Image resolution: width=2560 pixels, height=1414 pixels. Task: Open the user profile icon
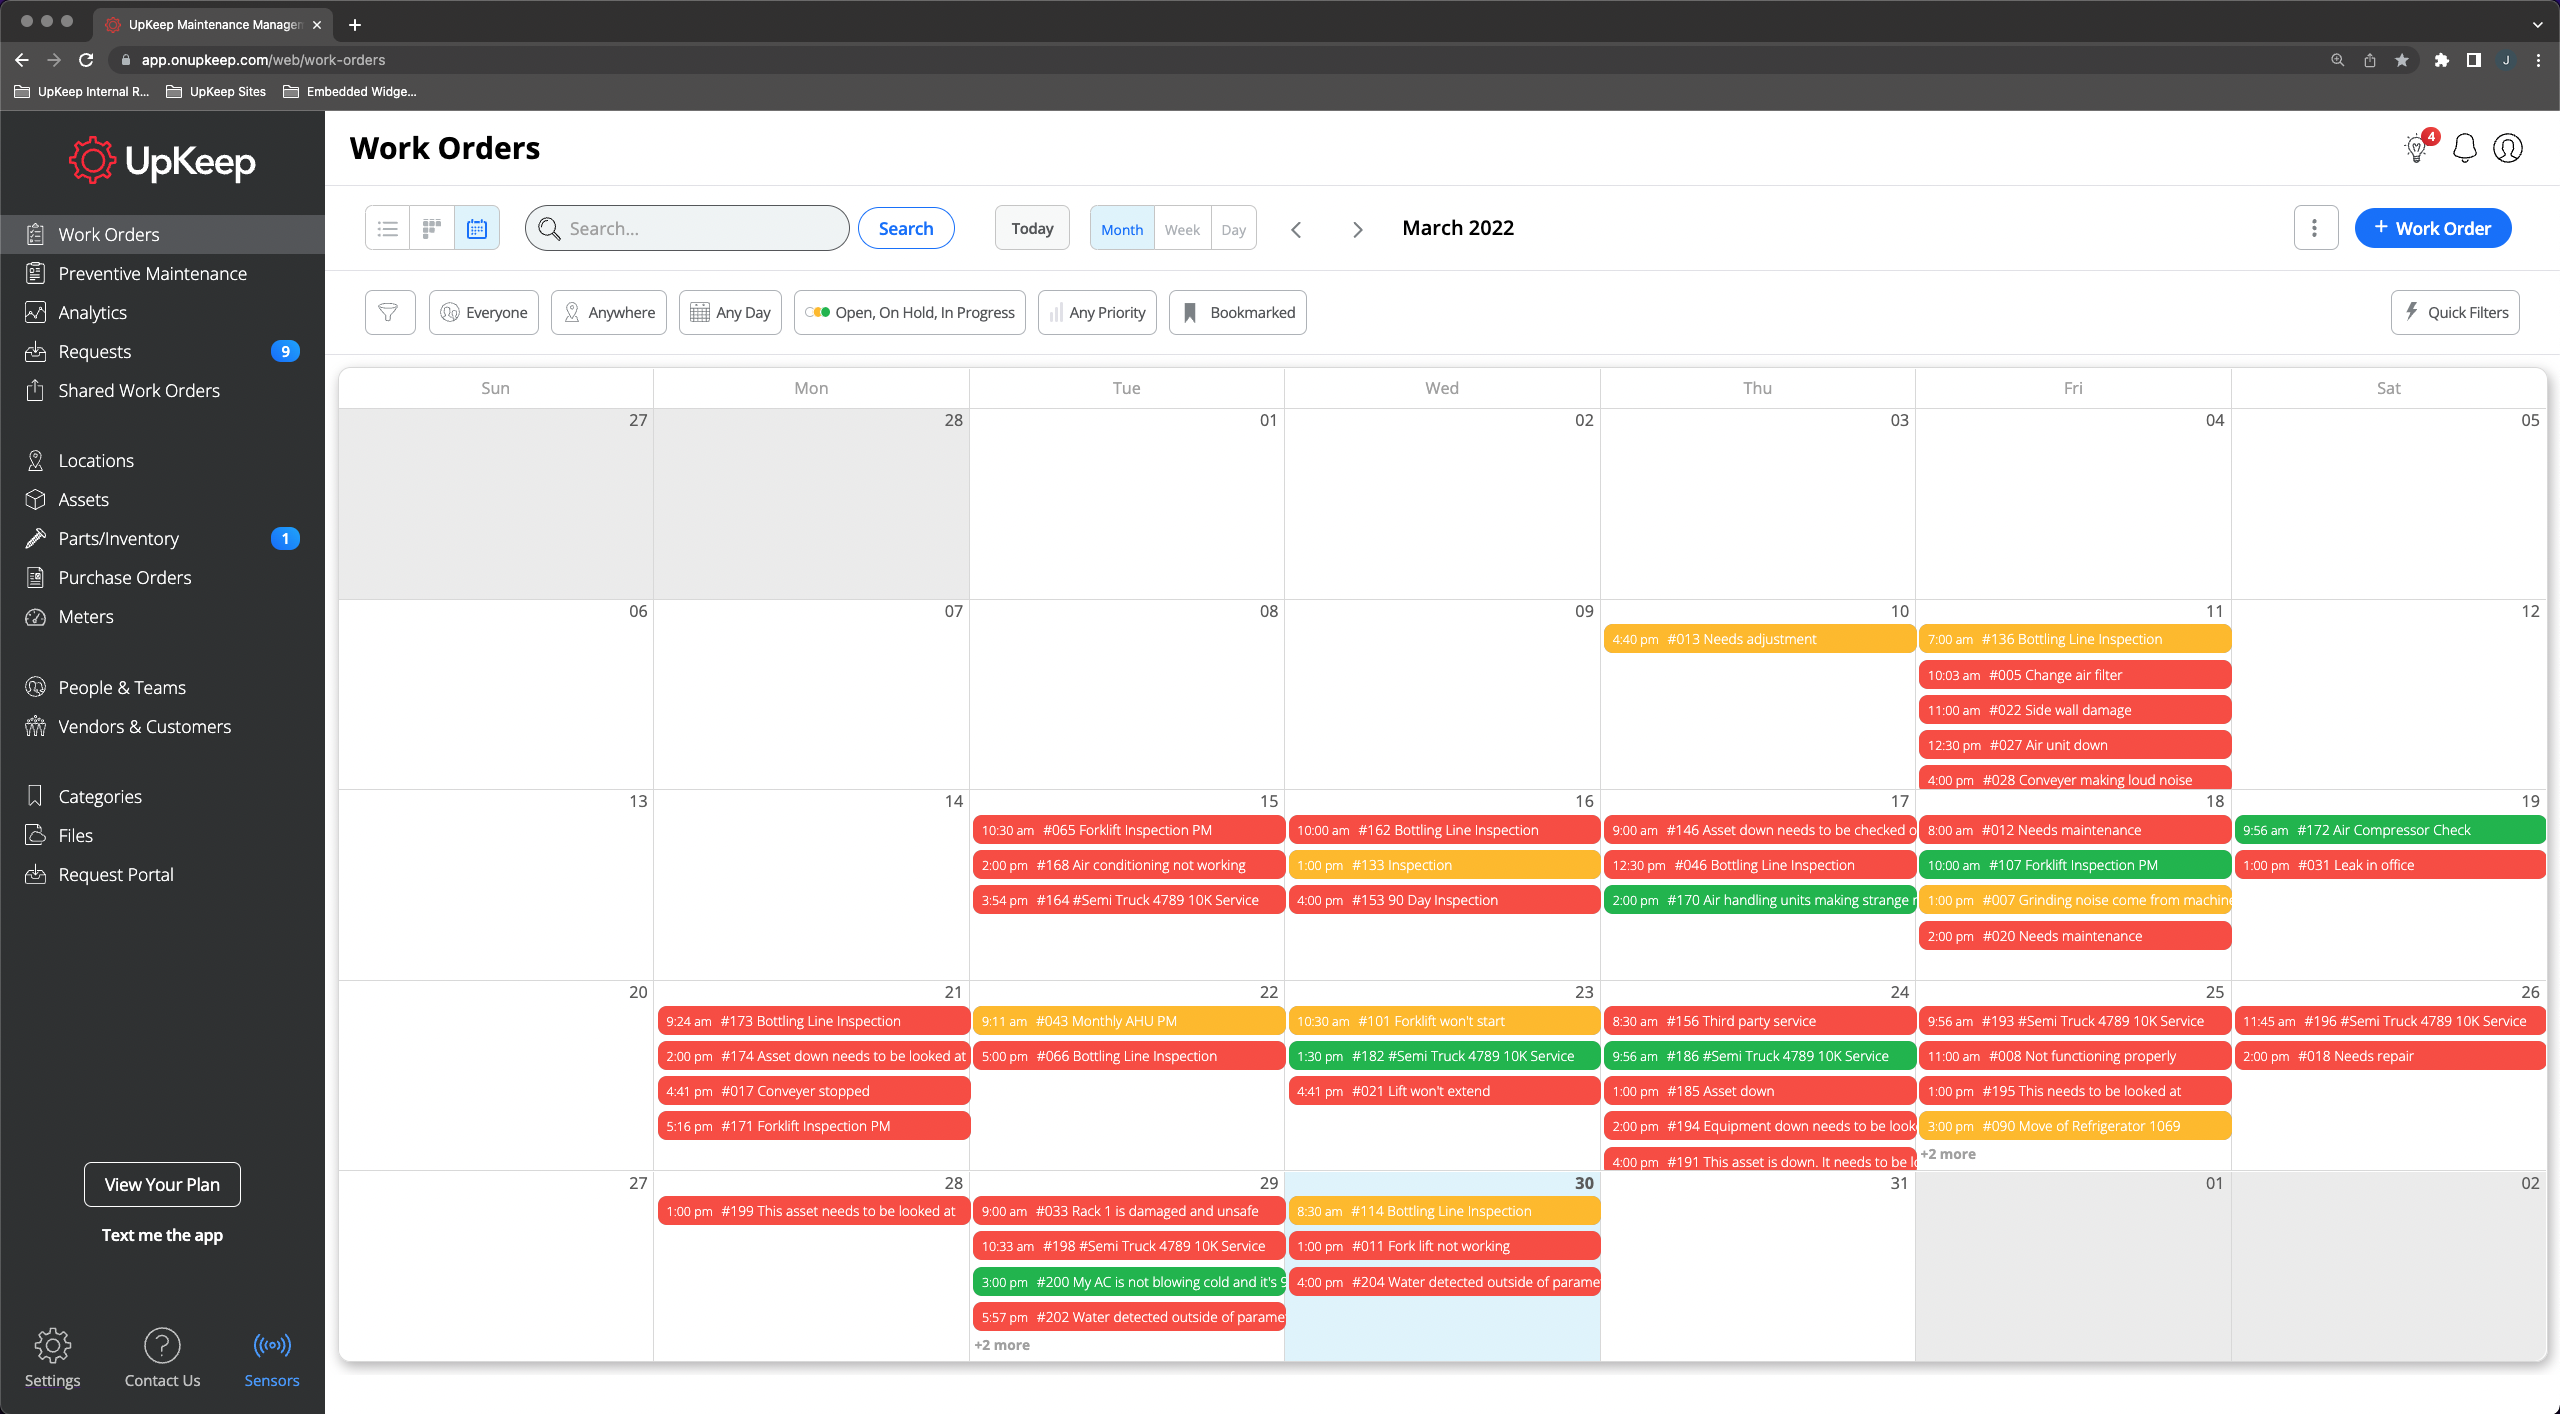2507,148
